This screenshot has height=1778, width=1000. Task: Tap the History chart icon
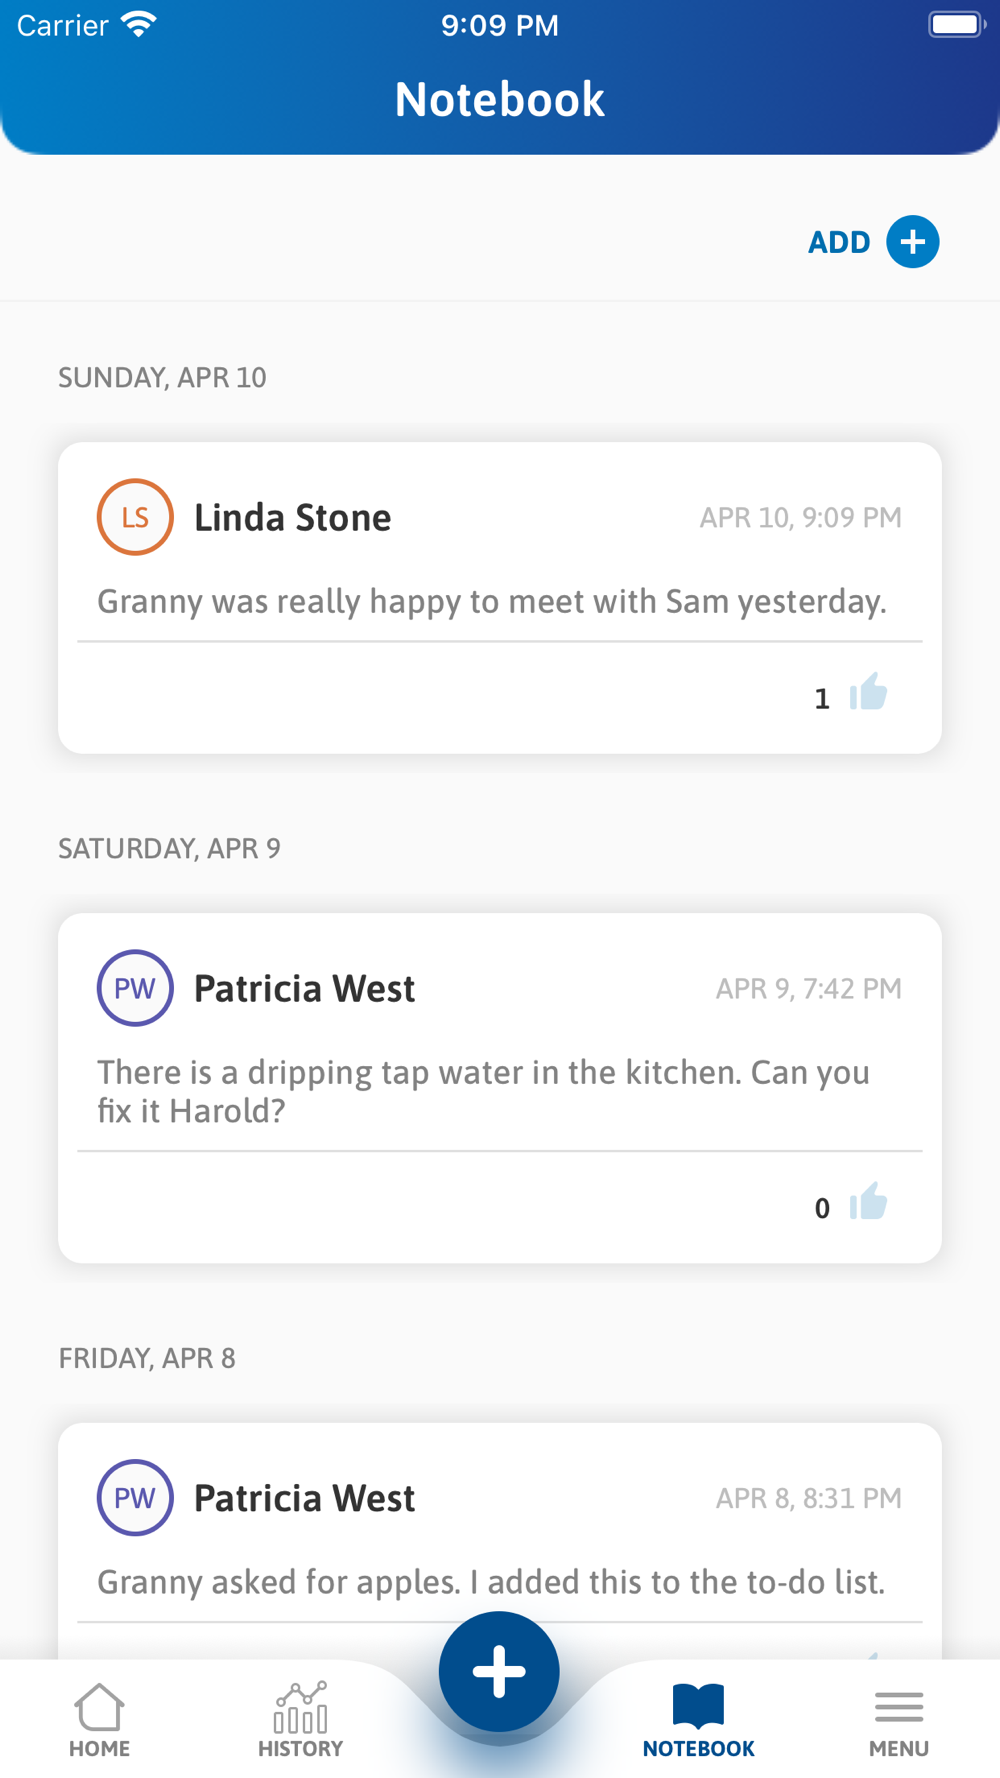pos(300,1706)
